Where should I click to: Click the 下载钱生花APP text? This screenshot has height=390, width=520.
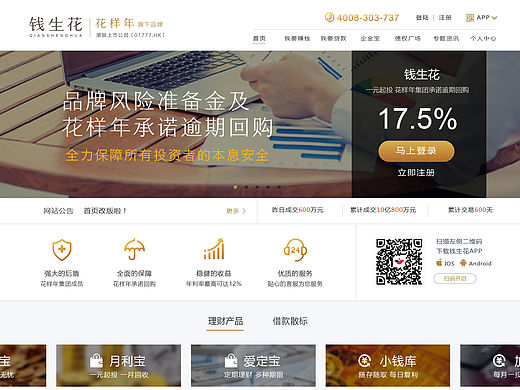pos(459,251)
